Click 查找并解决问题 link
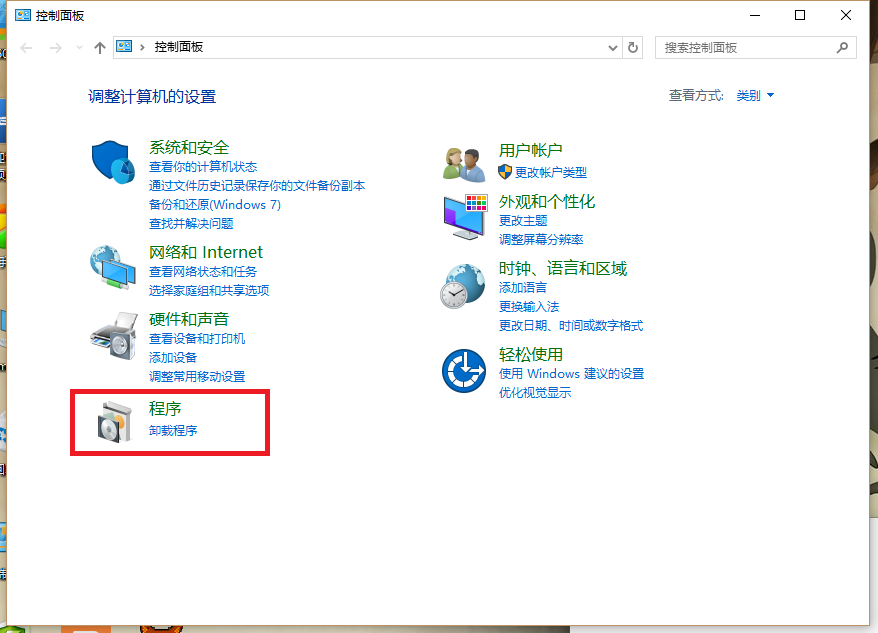This screenshot has height=633, width=878. pyautogui.click(x=191, y=224)
